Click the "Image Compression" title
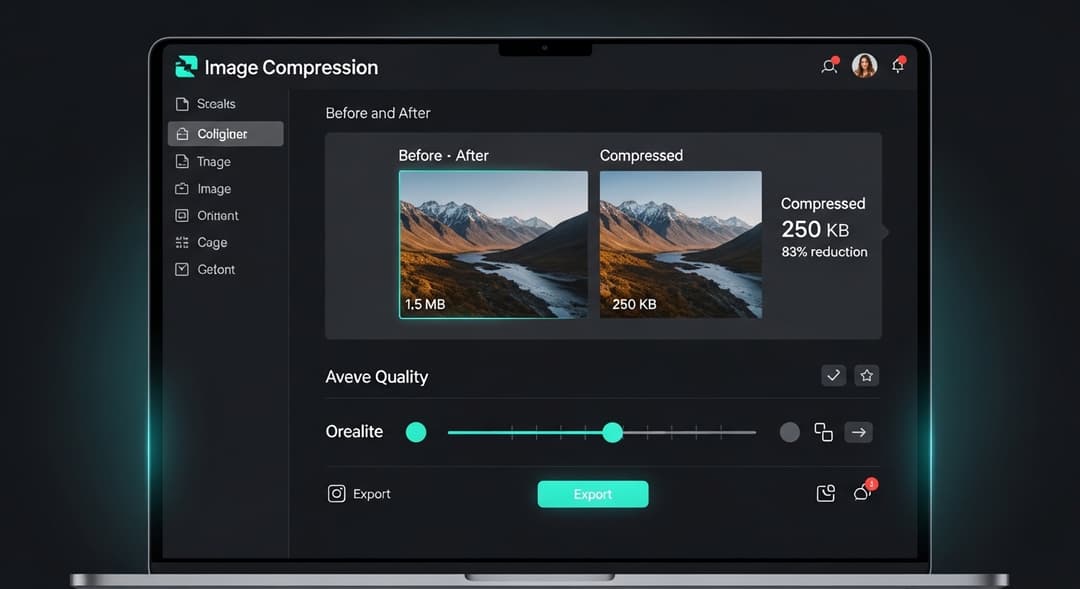1080x589 pixels. pyautogui.click(x=291, y=68)
